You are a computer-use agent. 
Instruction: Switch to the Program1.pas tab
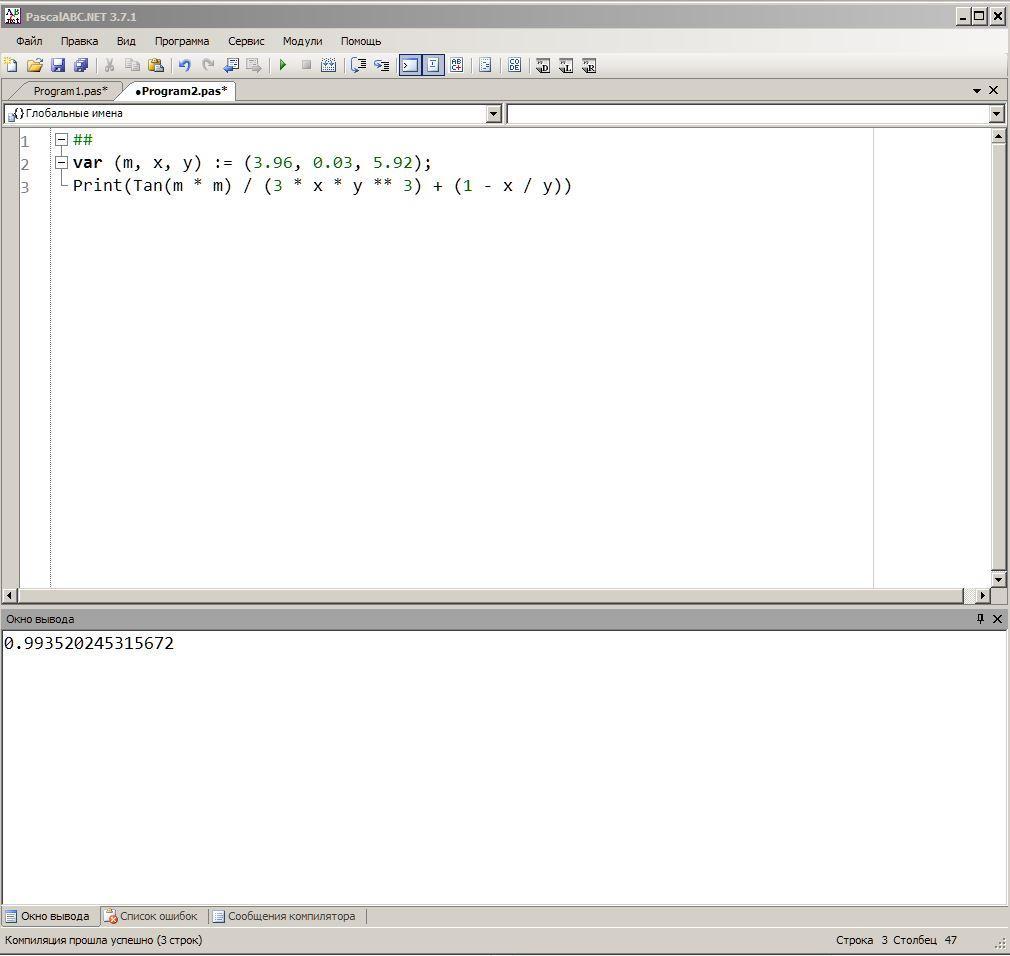coord(70,91)
